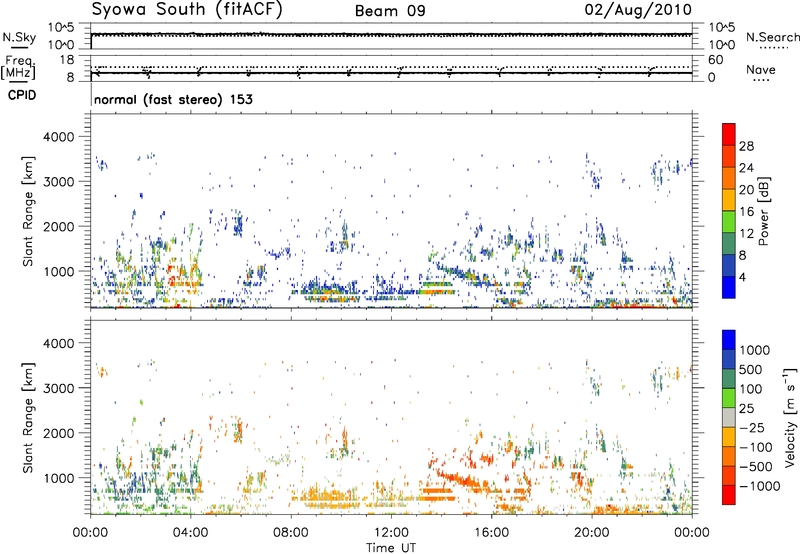Click the 18 tick on frequency axis

(x=67, y=60)
